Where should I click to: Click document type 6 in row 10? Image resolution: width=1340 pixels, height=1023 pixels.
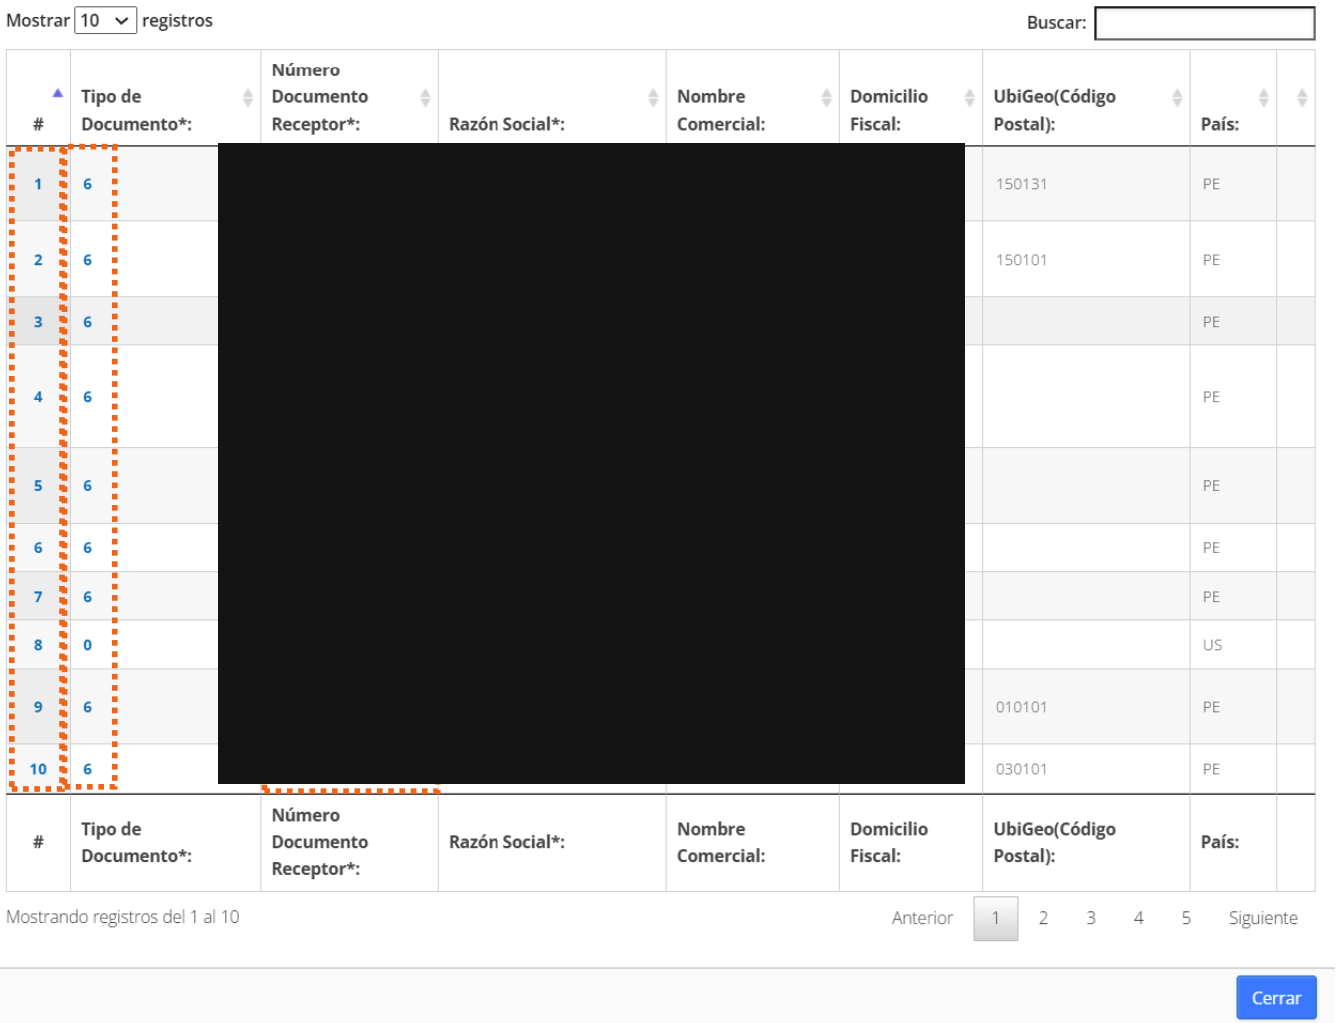pos(87,769)
